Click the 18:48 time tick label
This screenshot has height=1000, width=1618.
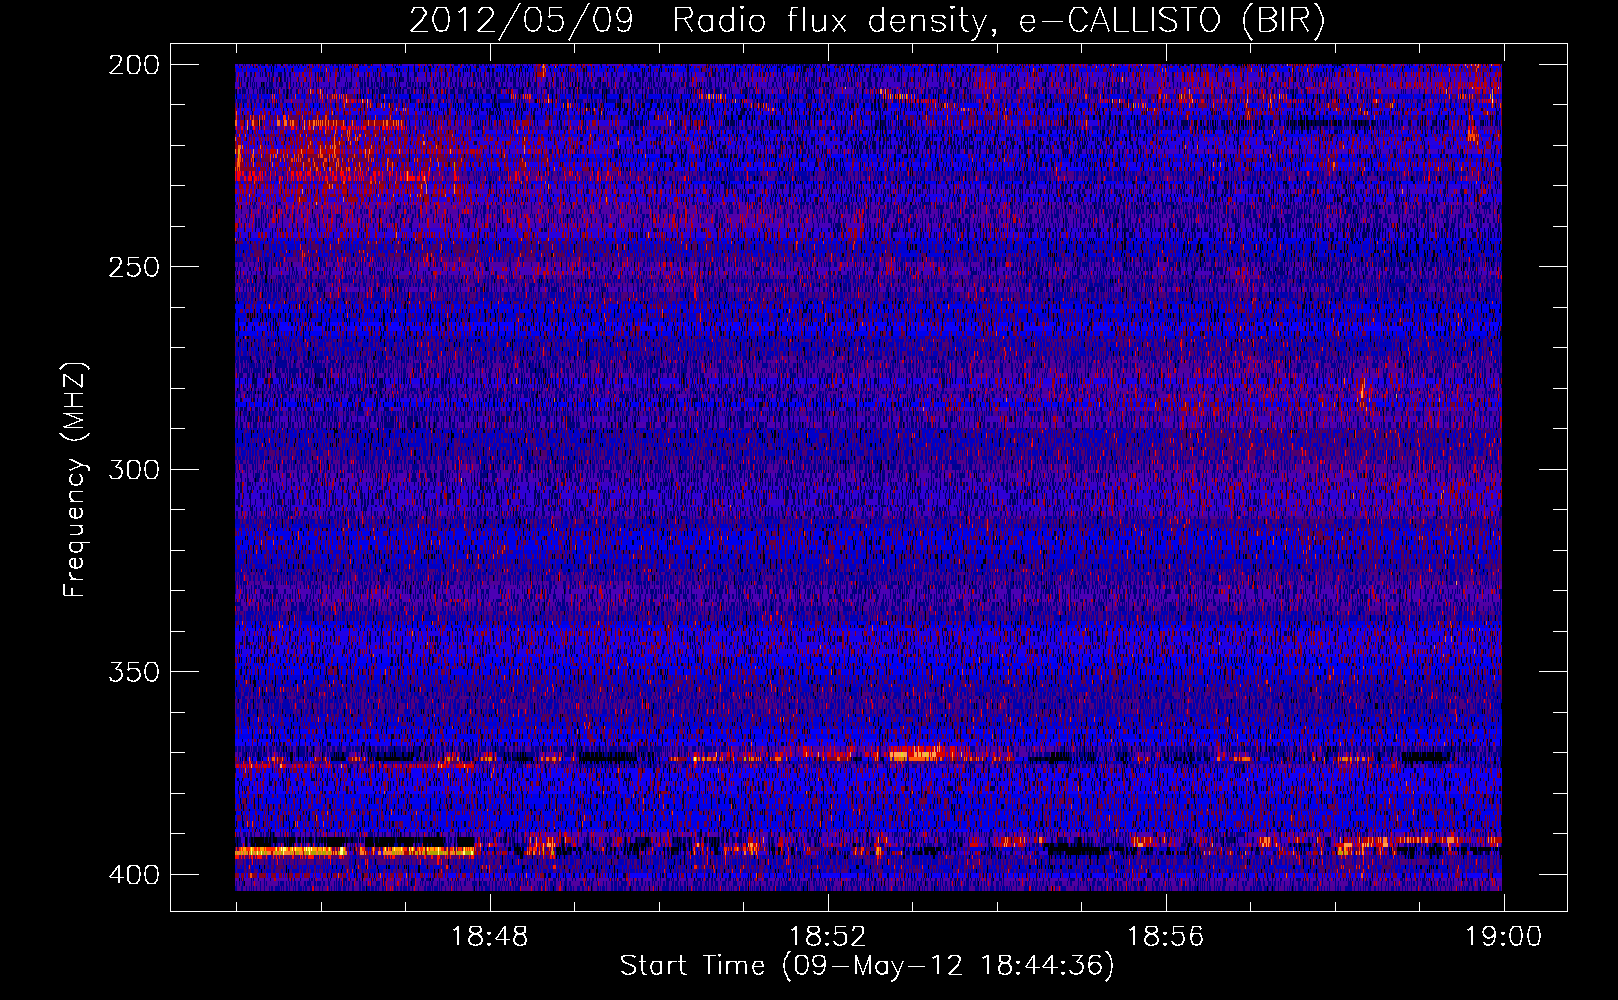490,937
